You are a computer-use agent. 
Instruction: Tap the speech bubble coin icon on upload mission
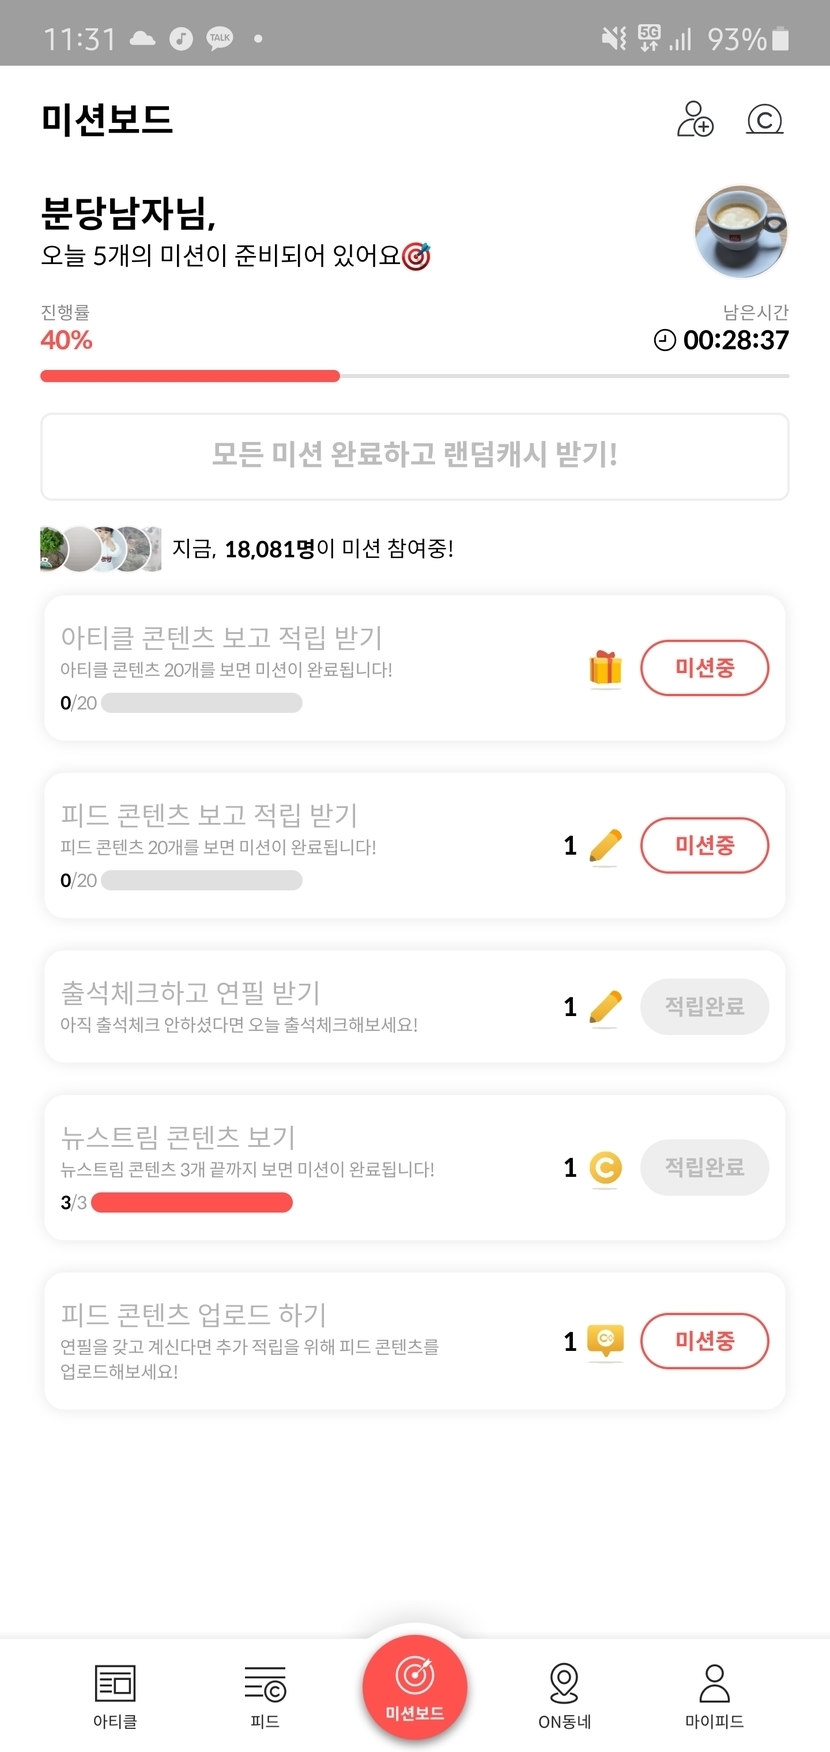tap(605, 1341)
